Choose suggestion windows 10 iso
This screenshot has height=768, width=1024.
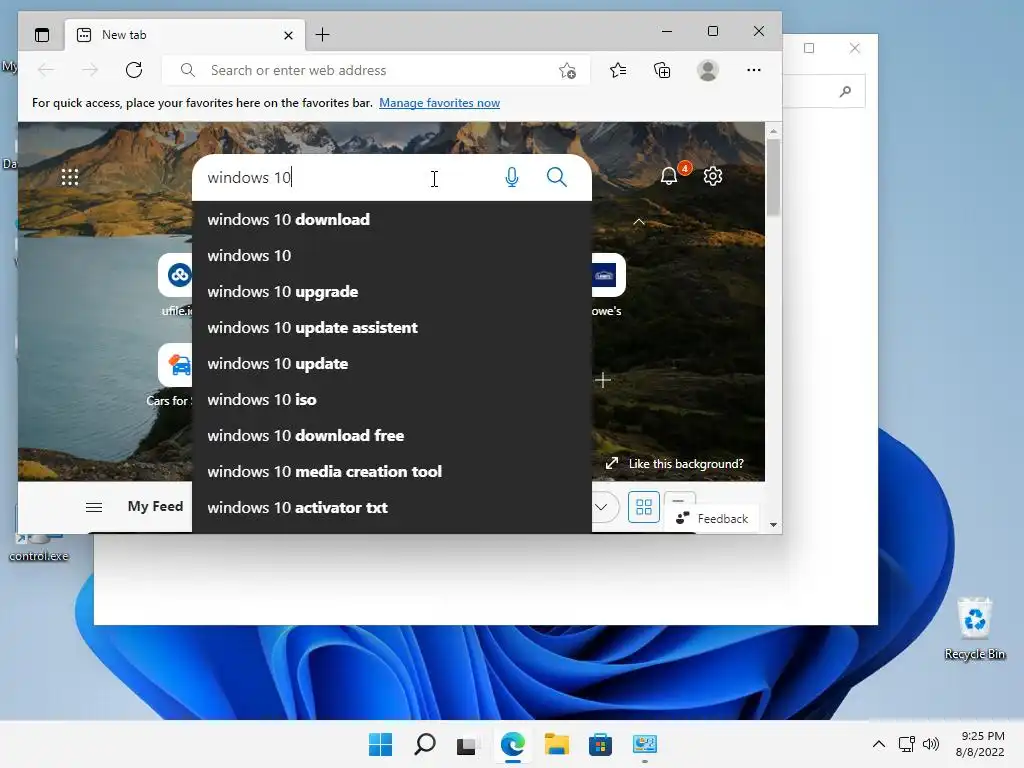tap(392, 399)
